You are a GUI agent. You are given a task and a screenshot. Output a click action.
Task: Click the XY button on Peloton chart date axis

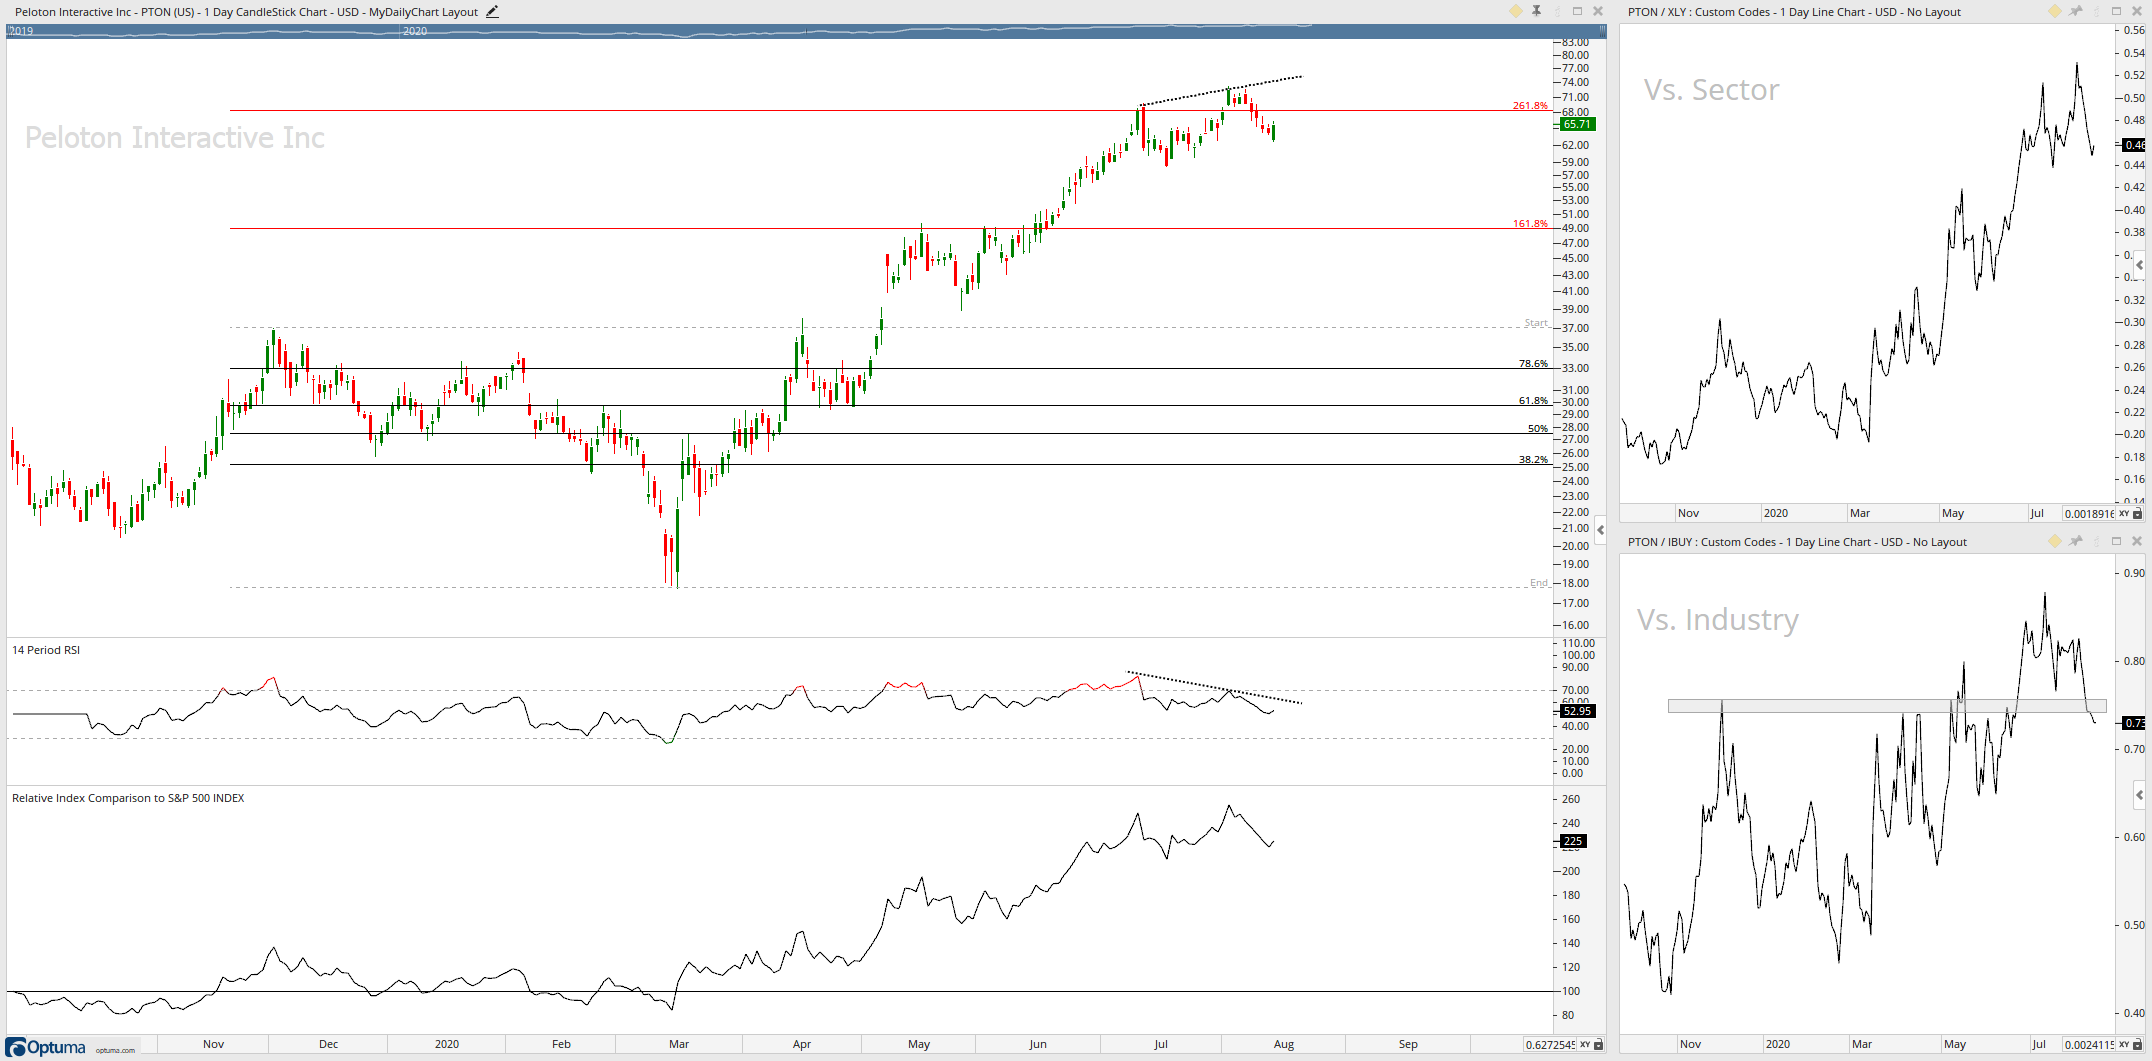1585,1045
